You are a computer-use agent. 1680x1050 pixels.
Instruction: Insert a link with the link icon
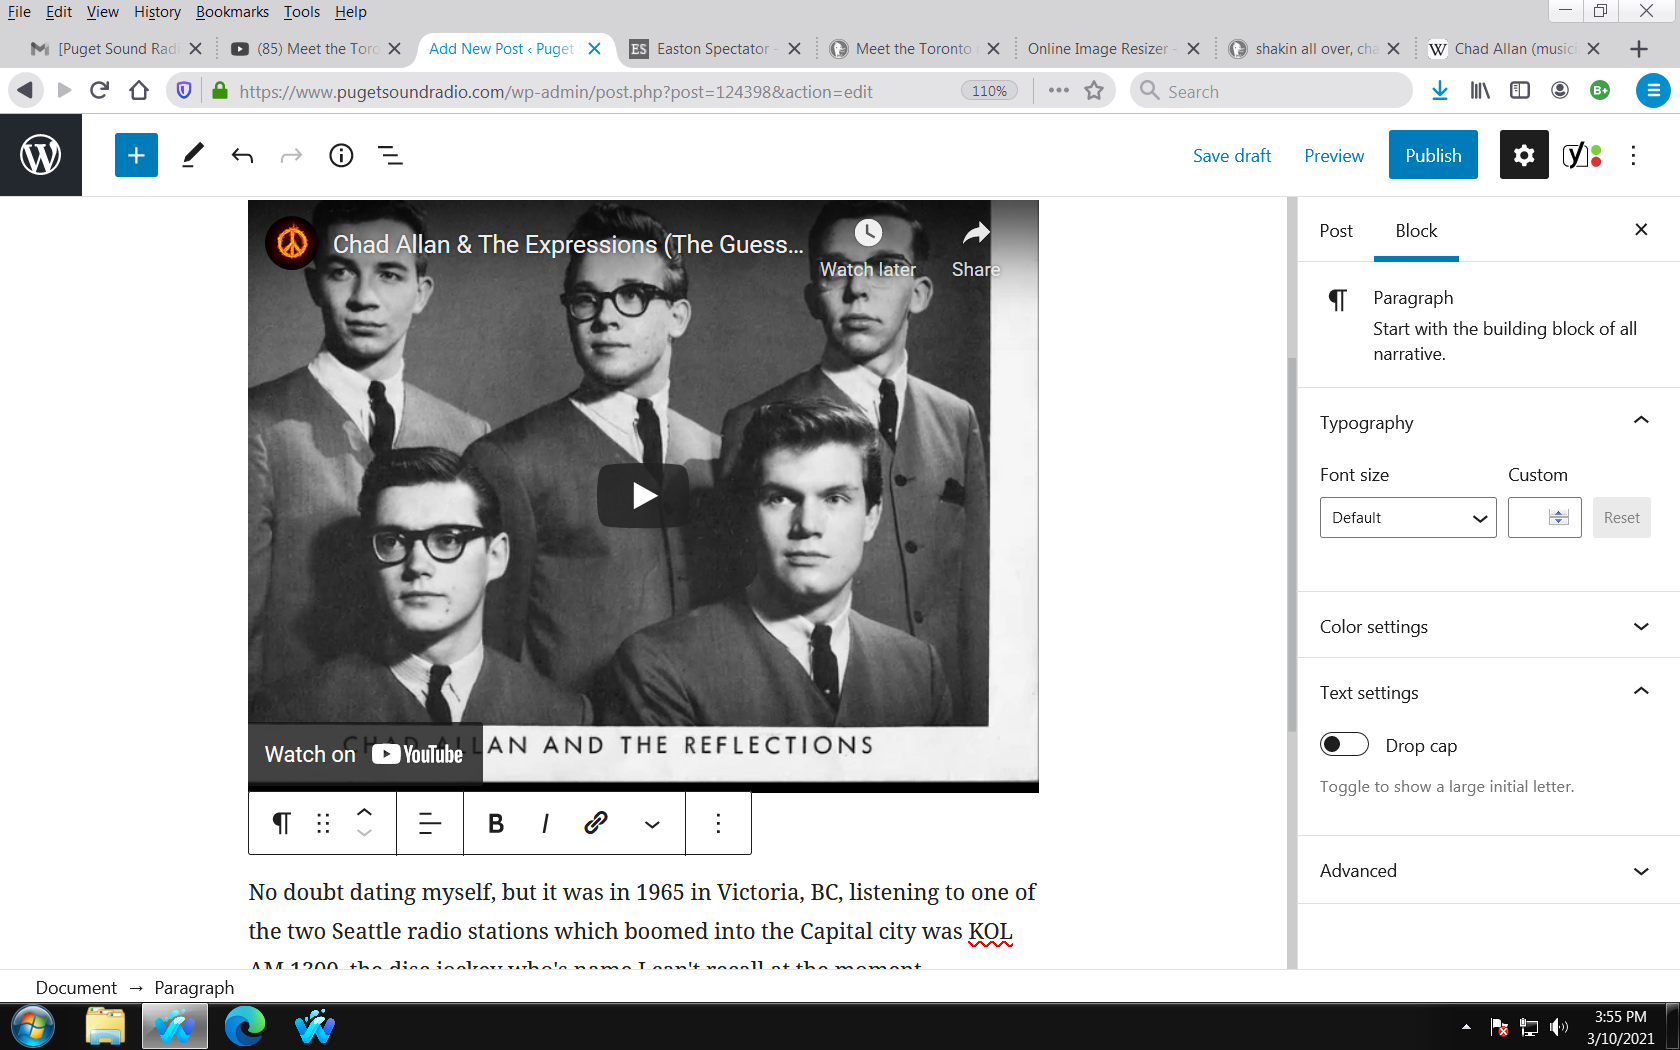coord(596,823)
